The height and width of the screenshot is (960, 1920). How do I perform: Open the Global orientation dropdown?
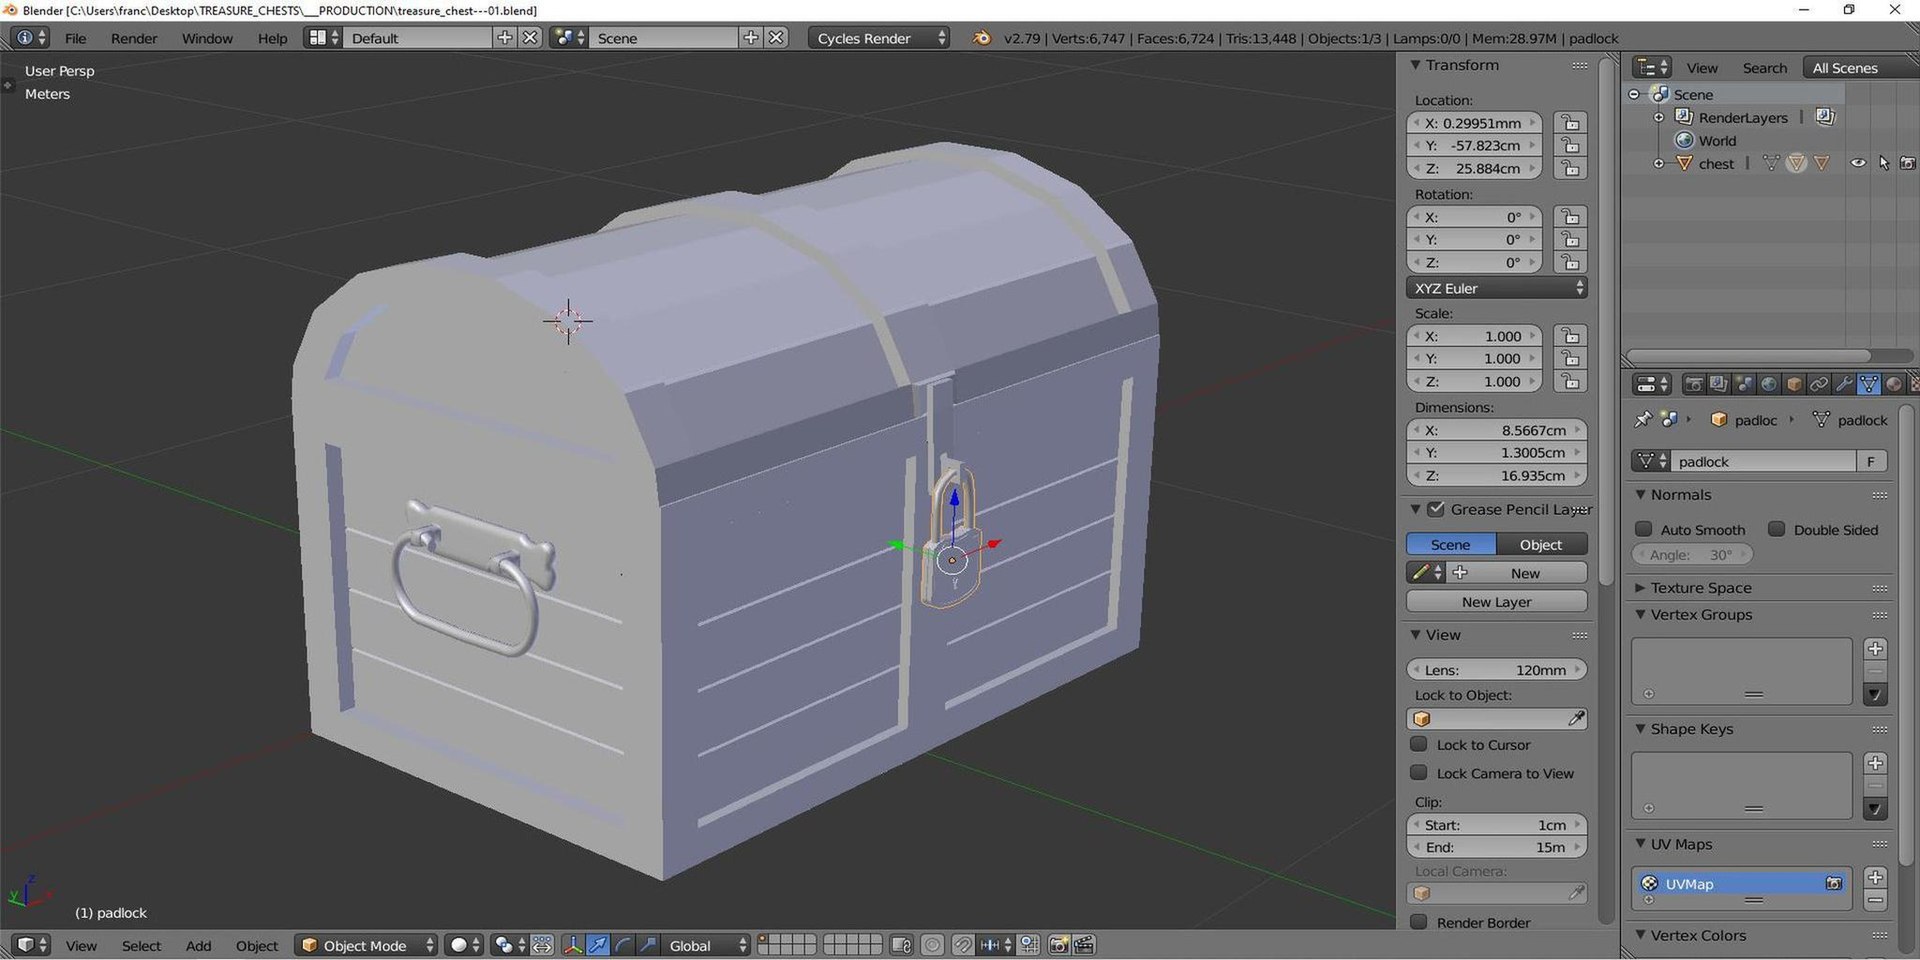tap(706, 945)
